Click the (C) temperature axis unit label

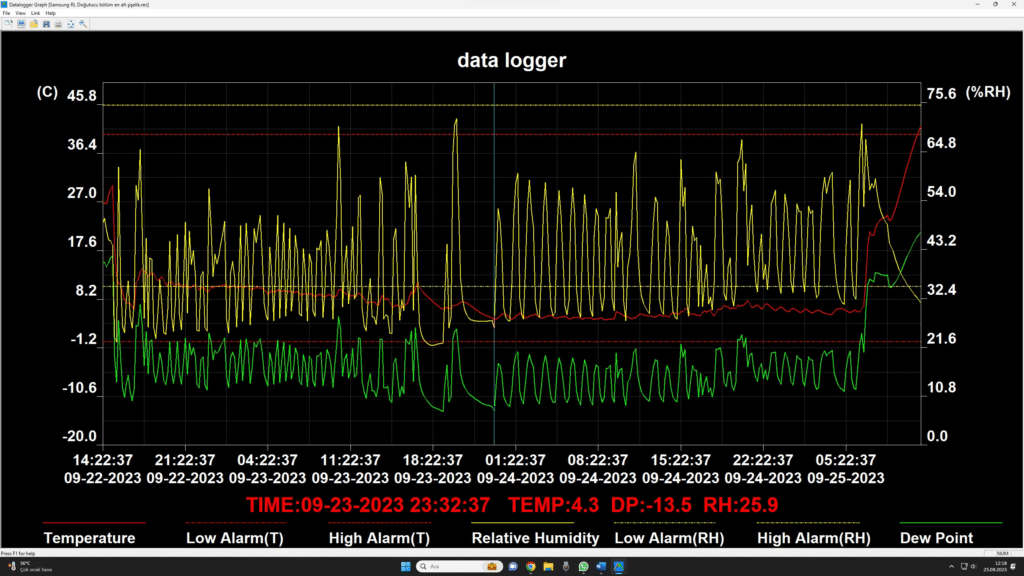coord(47,92)
